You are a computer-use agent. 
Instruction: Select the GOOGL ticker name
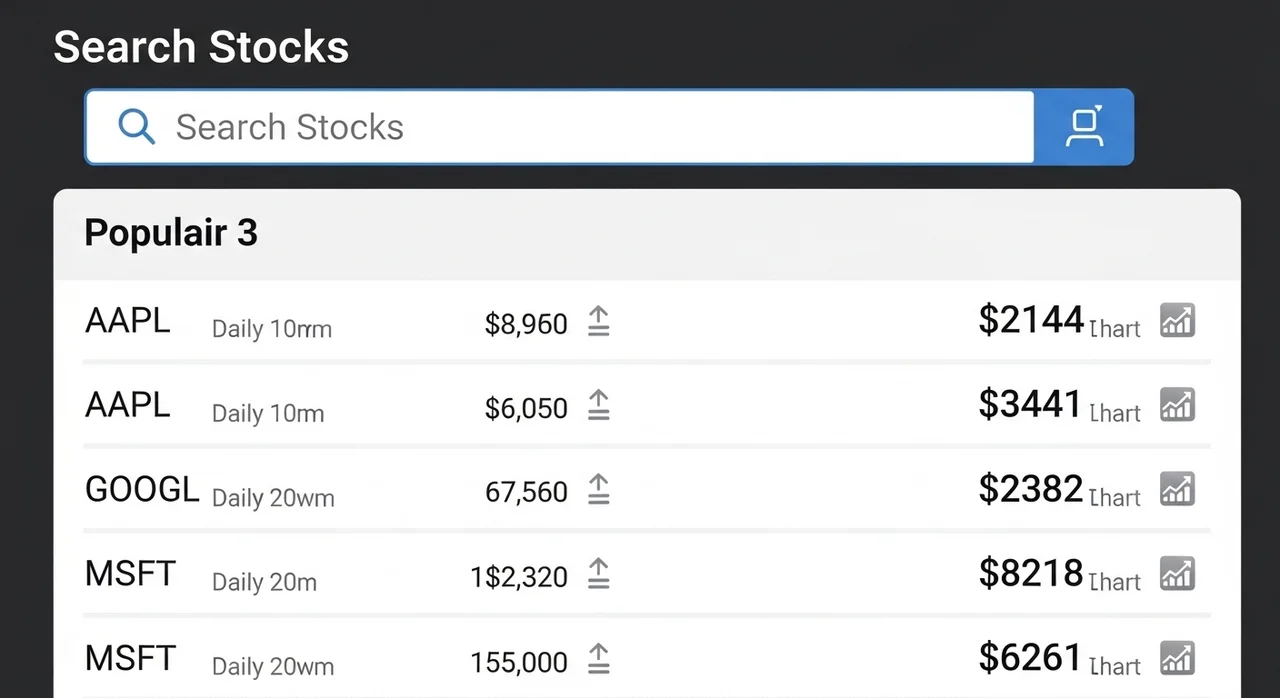click(142, 490)
